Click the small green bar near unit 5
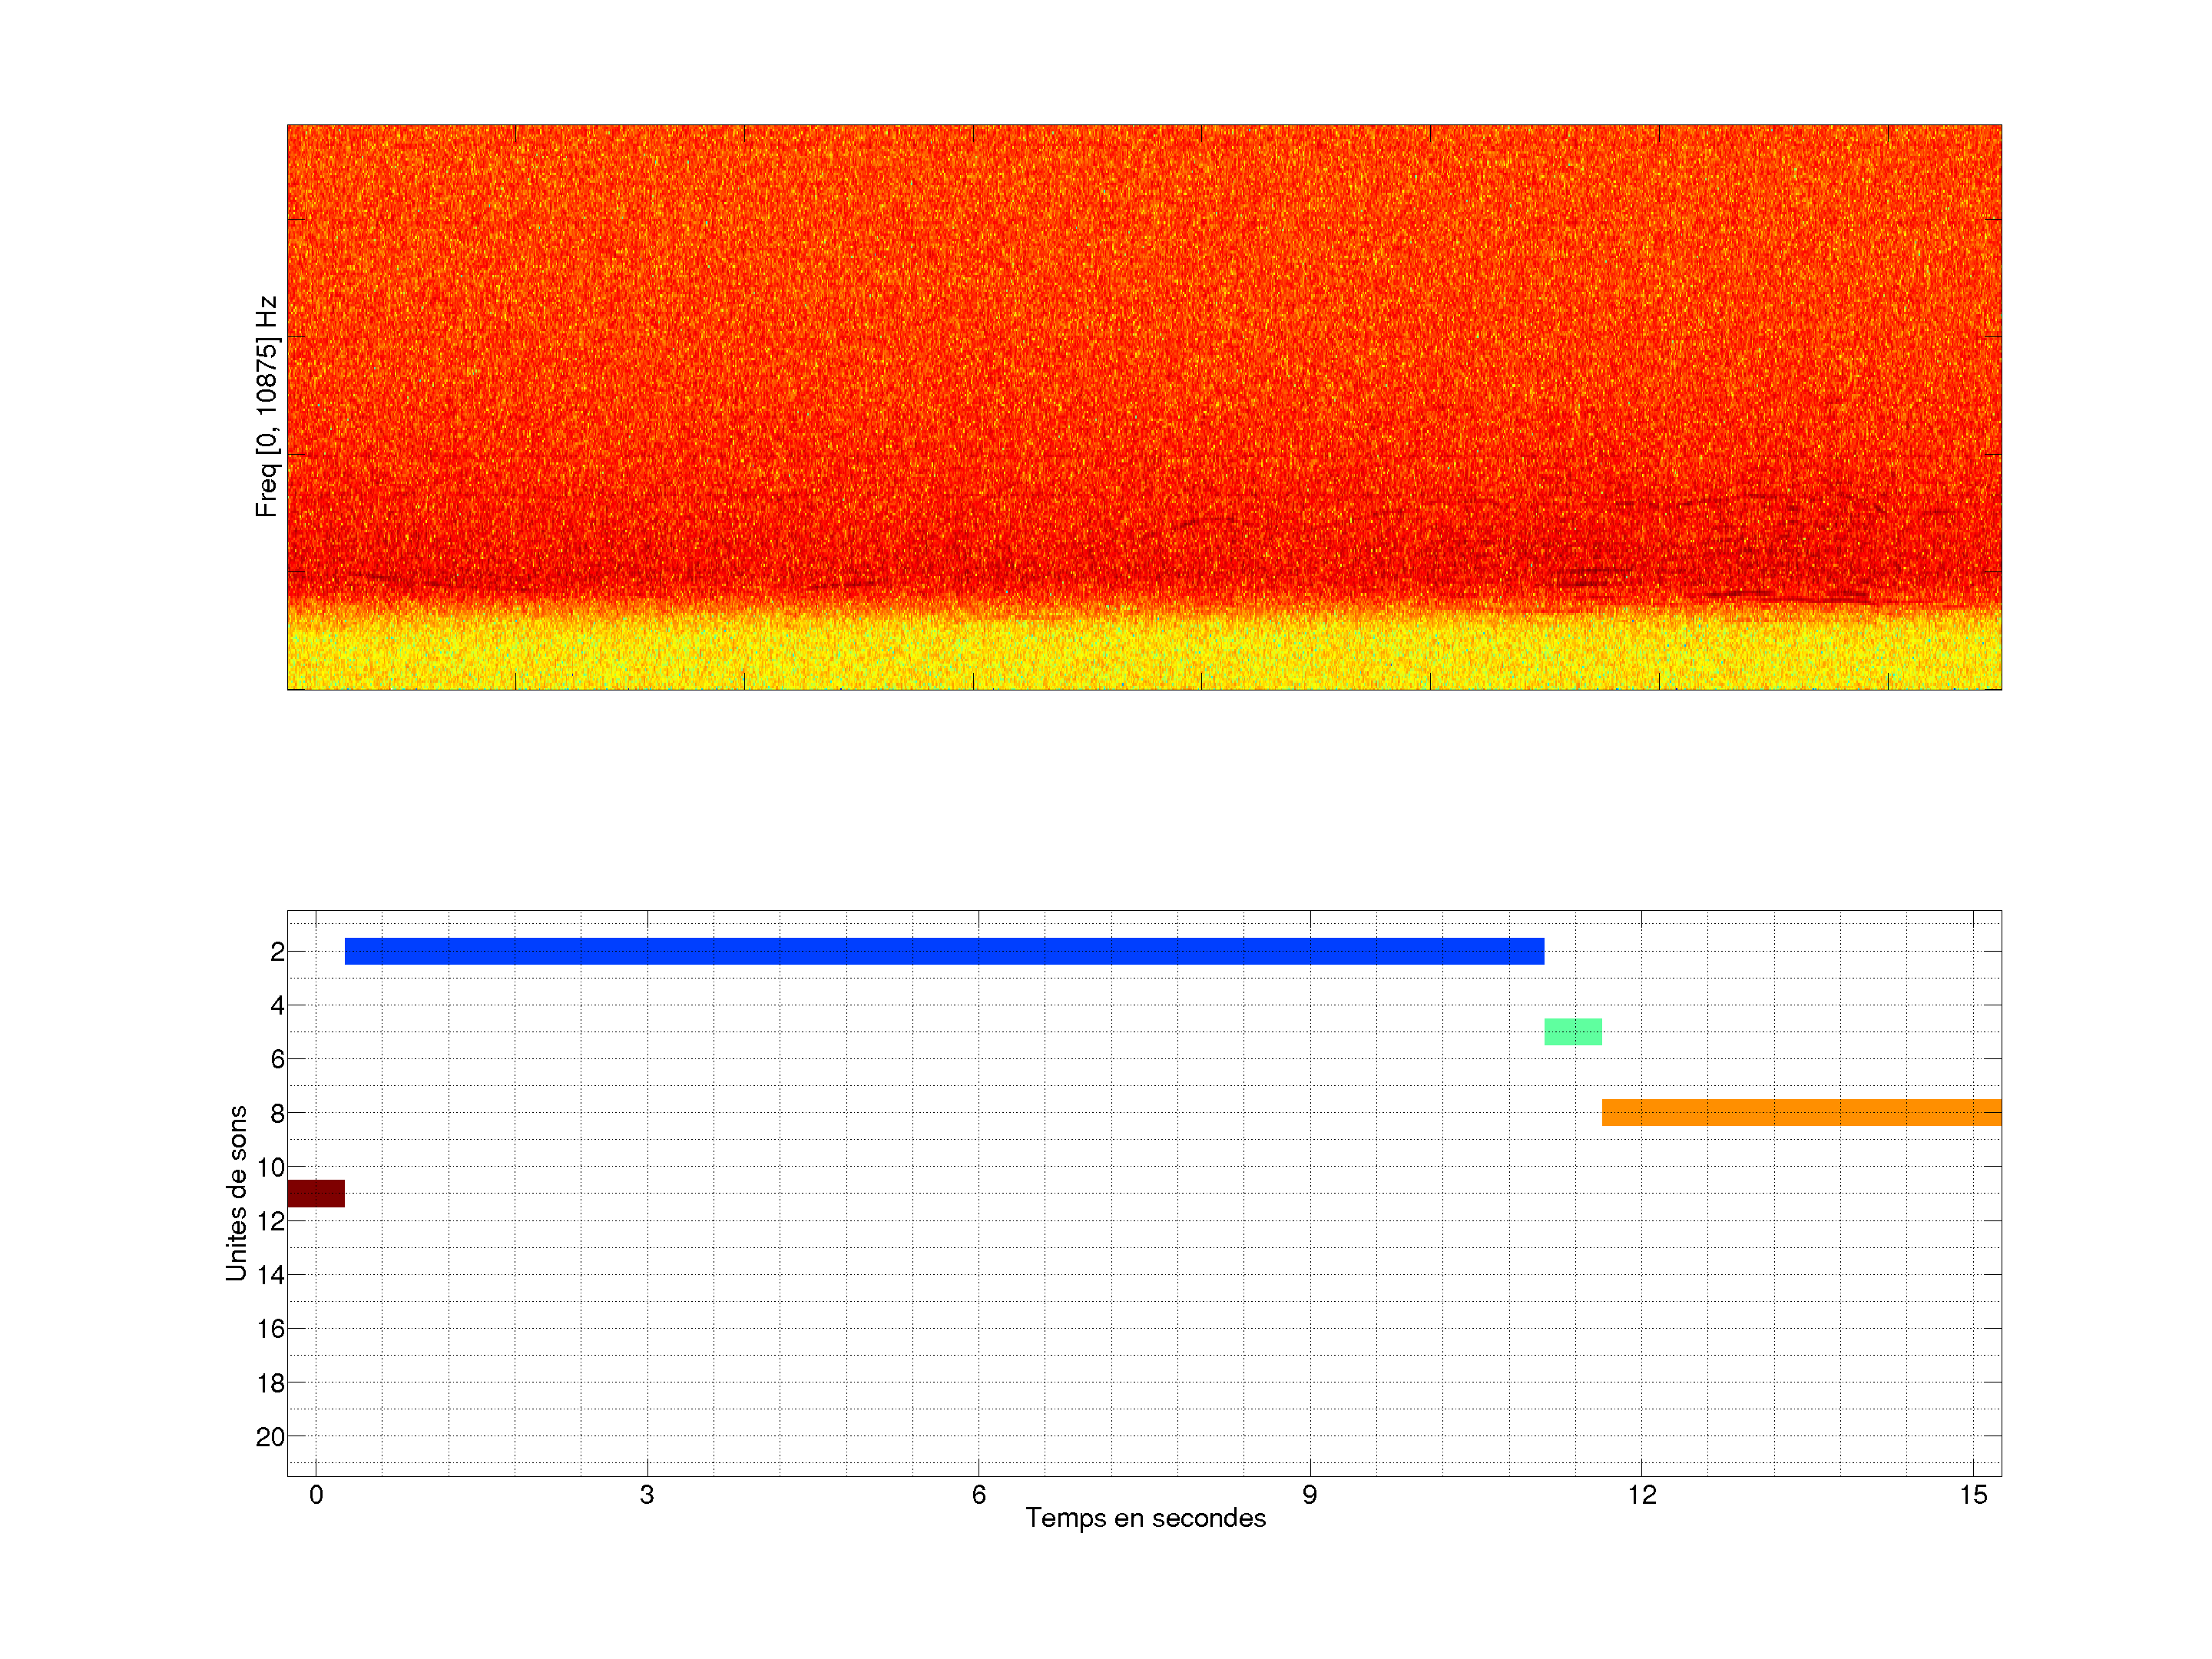The width and height of the screenshot is (2212, 1659). pos(1572,1032)
